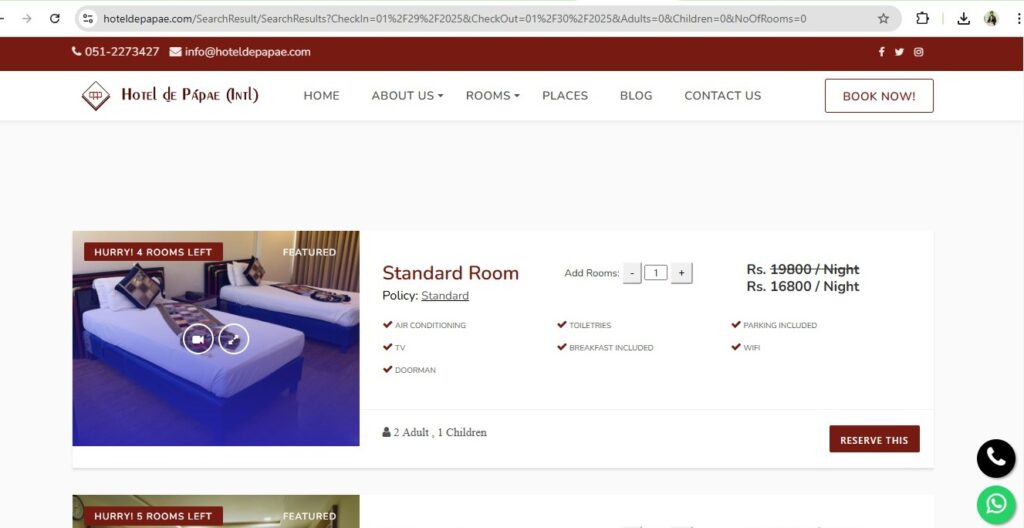Open the Standard policy link
The image size is (1024, 528).
[445, 295]
